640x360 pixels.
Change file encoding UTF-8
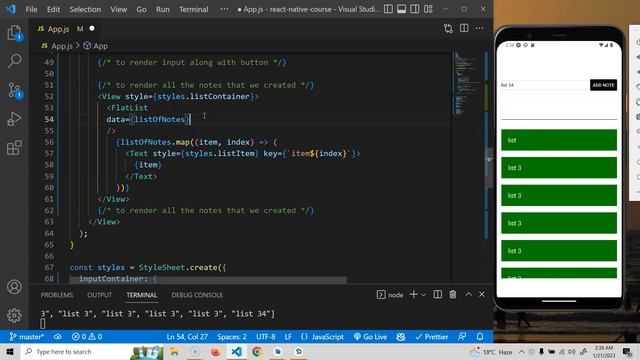pos(266,337)
